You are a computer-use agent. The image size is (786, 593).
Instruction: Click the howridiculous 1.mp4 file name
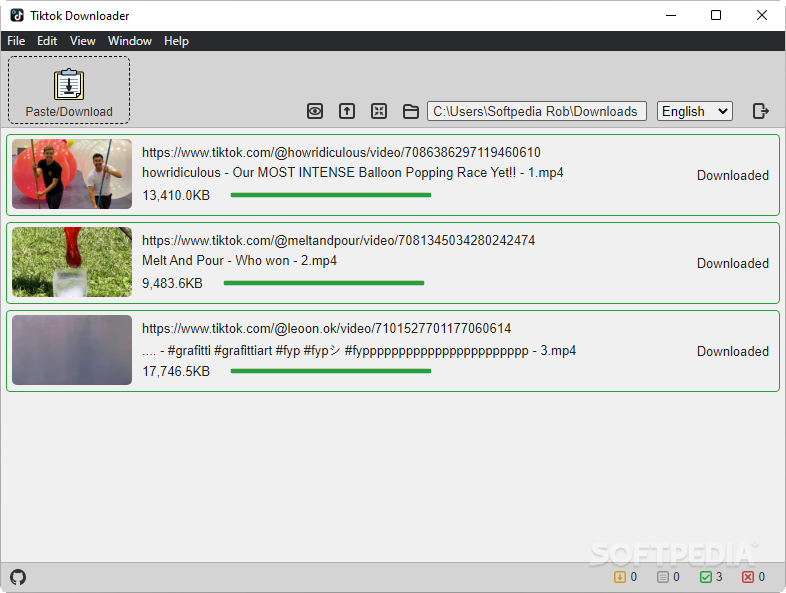tap(353, 172)
